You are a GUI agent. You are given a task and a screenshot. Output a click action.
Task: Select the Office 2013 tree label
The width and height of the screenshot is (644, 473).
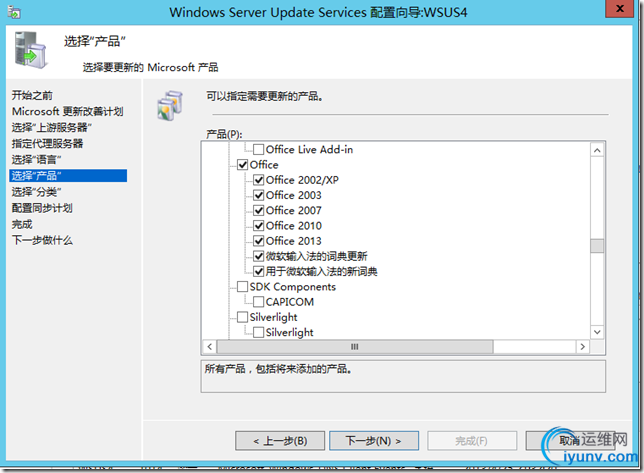point(293,241)
